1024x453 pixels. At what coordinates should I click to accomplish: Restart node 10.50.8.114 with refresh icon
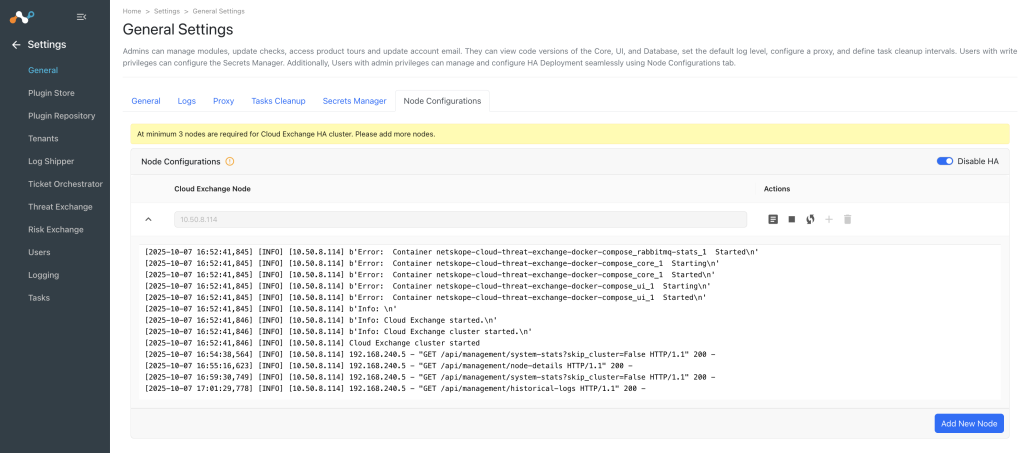tap(810, 219)
